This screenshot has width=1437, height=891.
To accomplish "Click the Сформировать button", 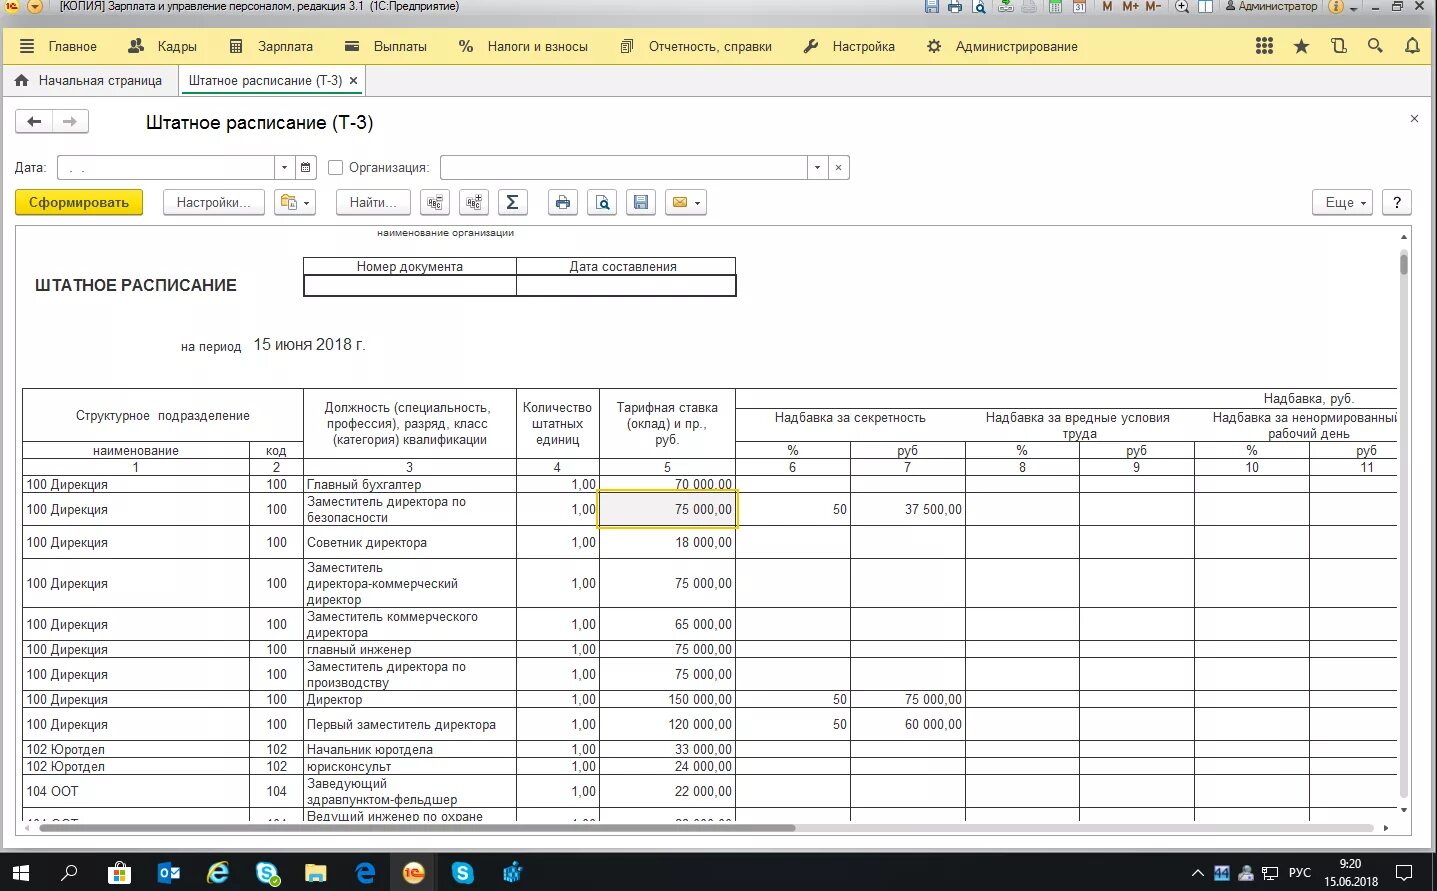I will (79, 202).
